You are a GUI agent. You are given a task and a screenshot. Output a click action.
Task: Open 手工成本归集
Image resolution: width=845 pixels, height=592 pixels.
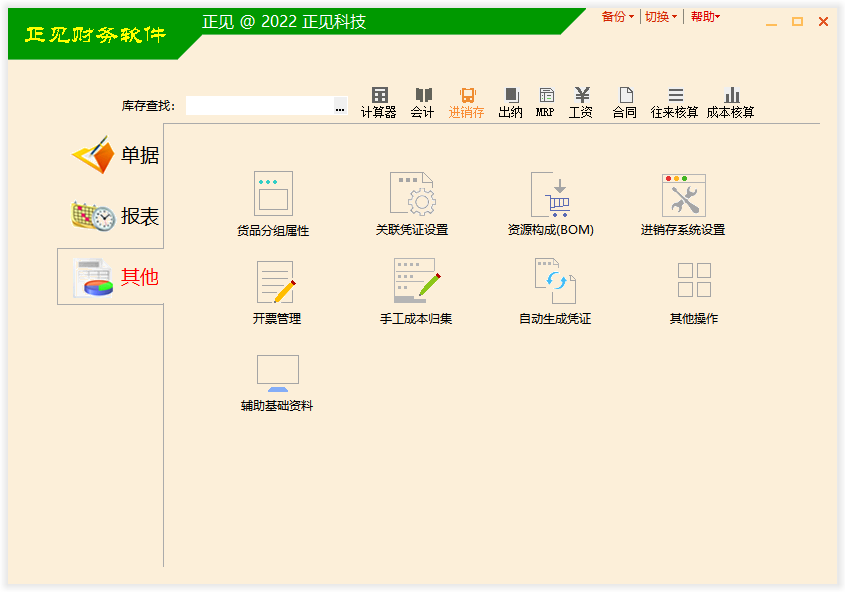click(416, 292)
